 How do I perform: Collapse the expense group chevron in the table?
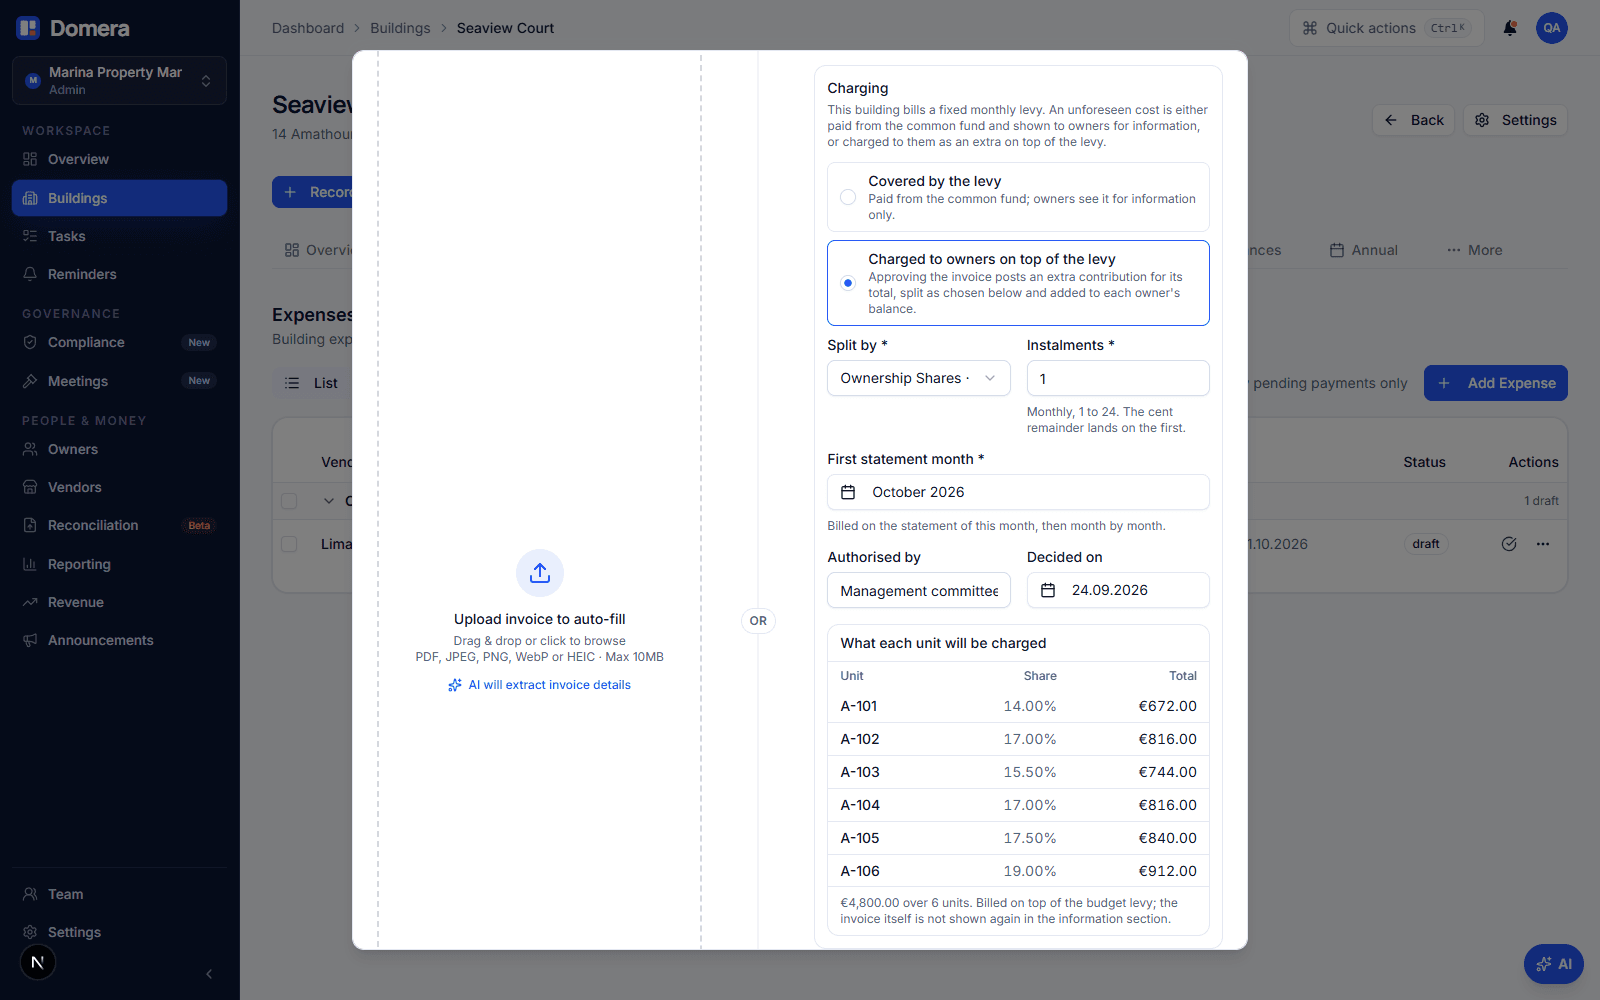(329, 501)
